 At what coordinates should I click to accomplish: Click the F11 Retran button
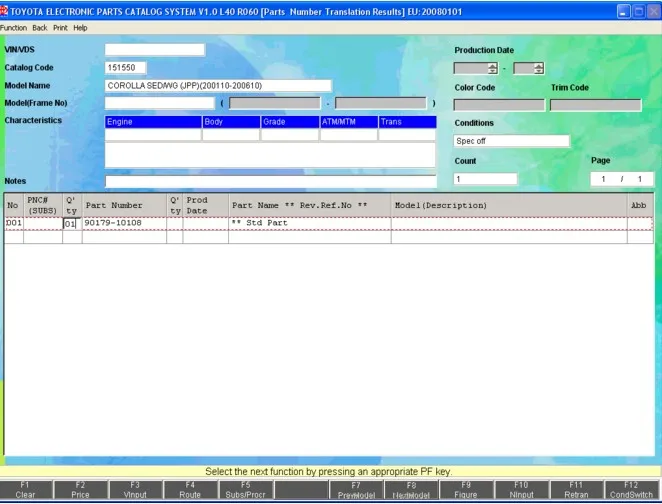pyautogui.click(x=576, y=490)
